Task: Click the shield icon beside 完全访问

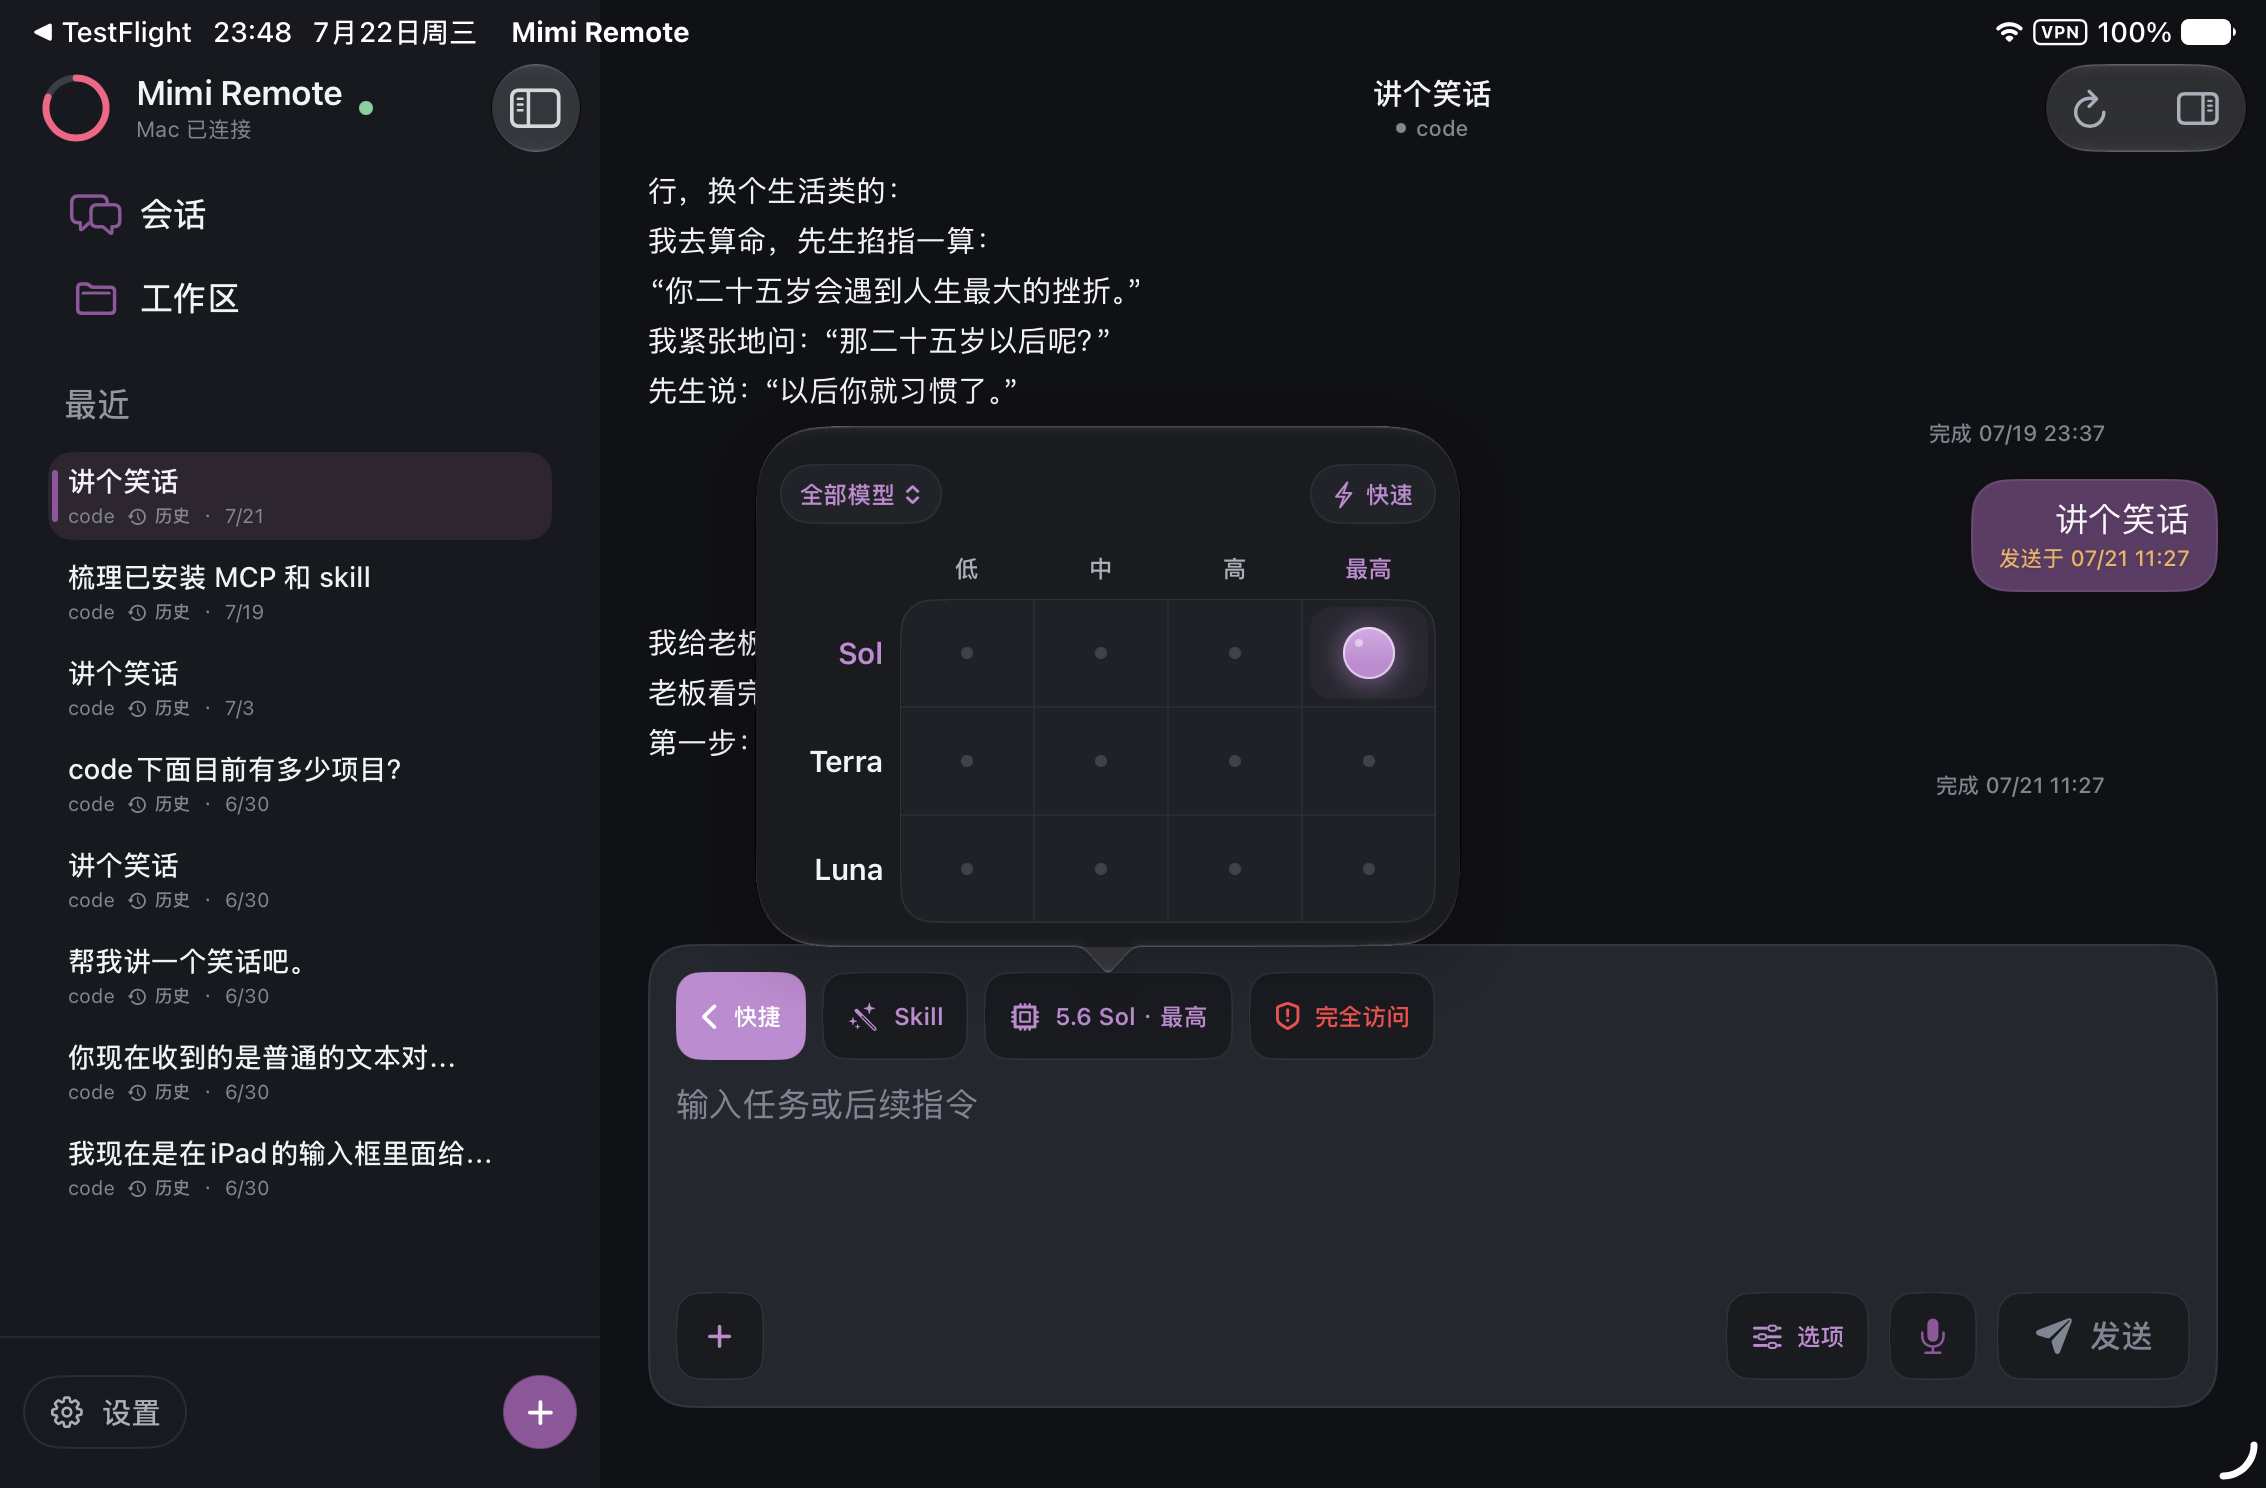Action: point(1288,1016)
